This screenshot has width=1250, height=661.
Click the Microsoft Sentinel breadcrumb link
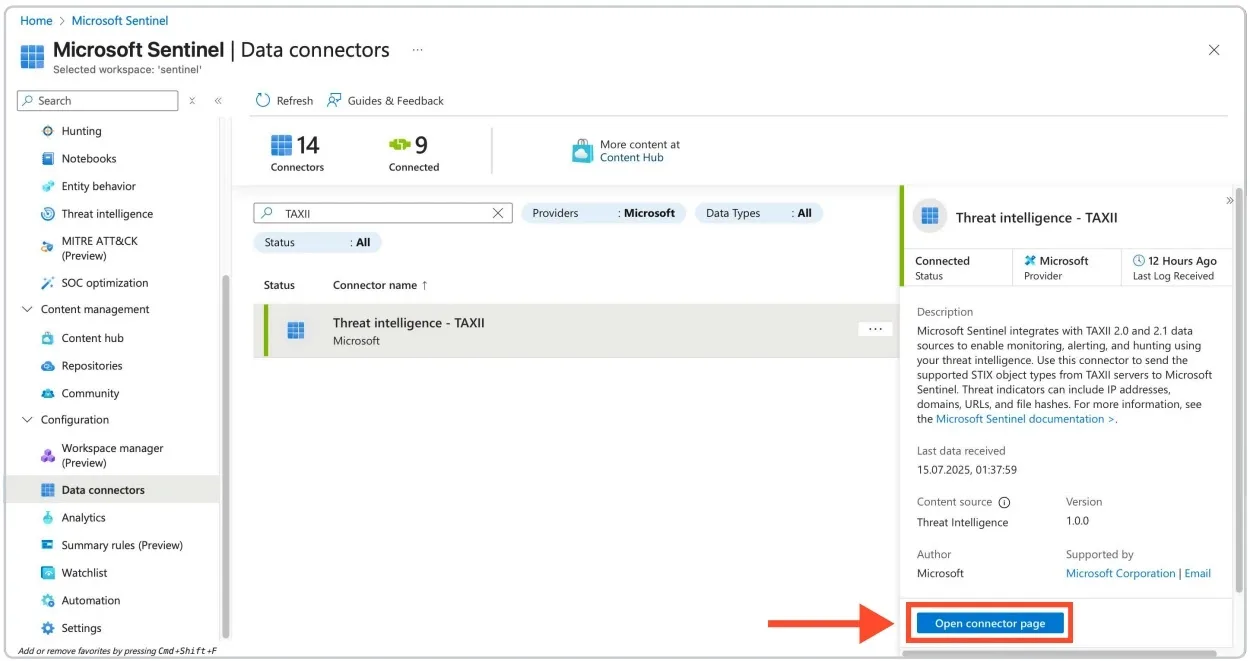(120, 21)
